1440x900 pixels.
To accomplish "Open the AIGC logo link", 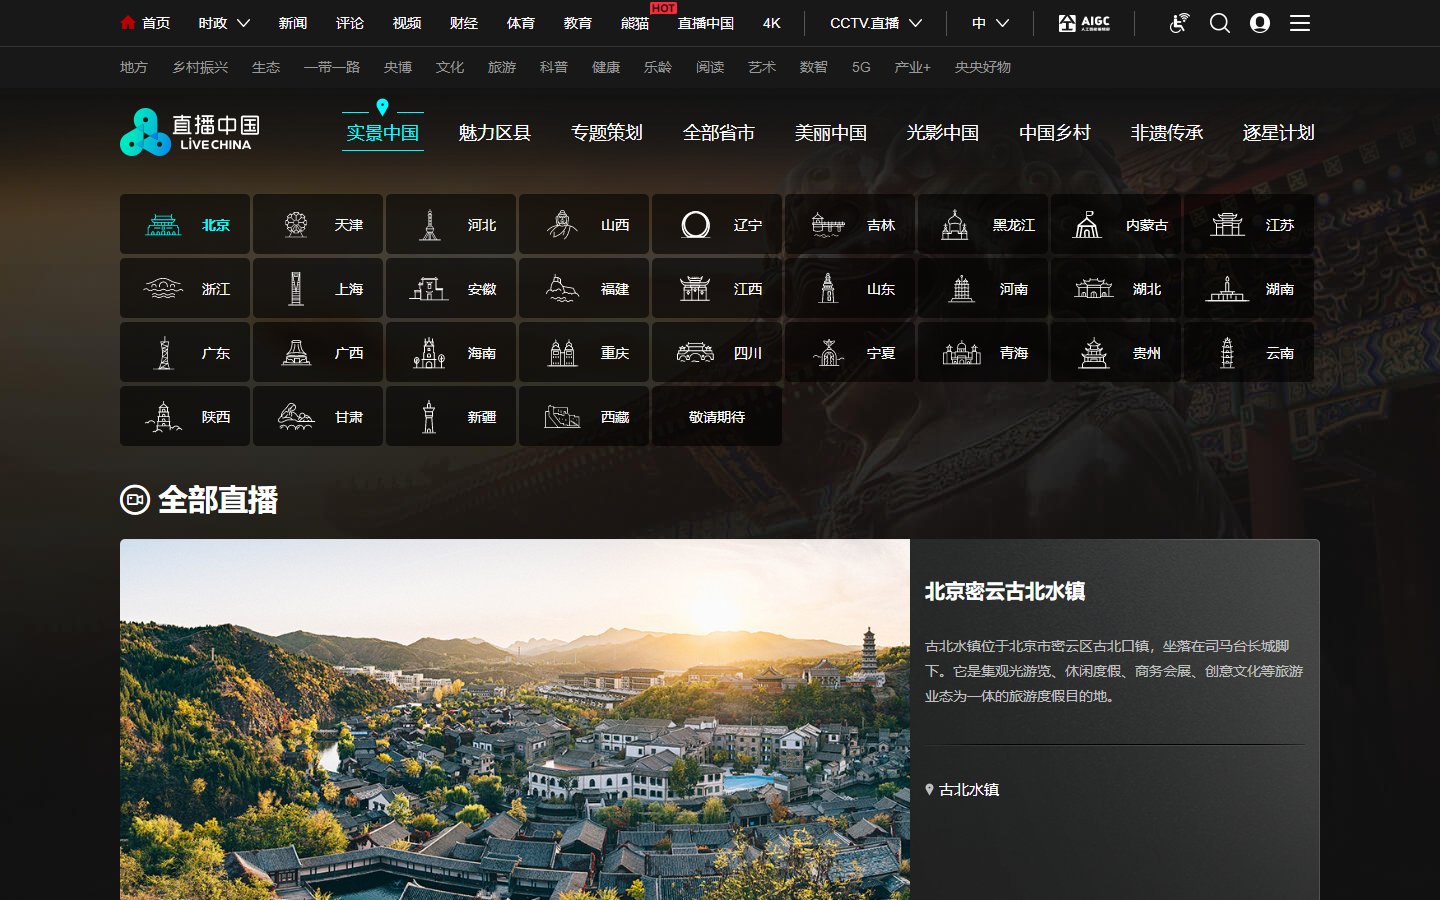I will click(1084, 23).
